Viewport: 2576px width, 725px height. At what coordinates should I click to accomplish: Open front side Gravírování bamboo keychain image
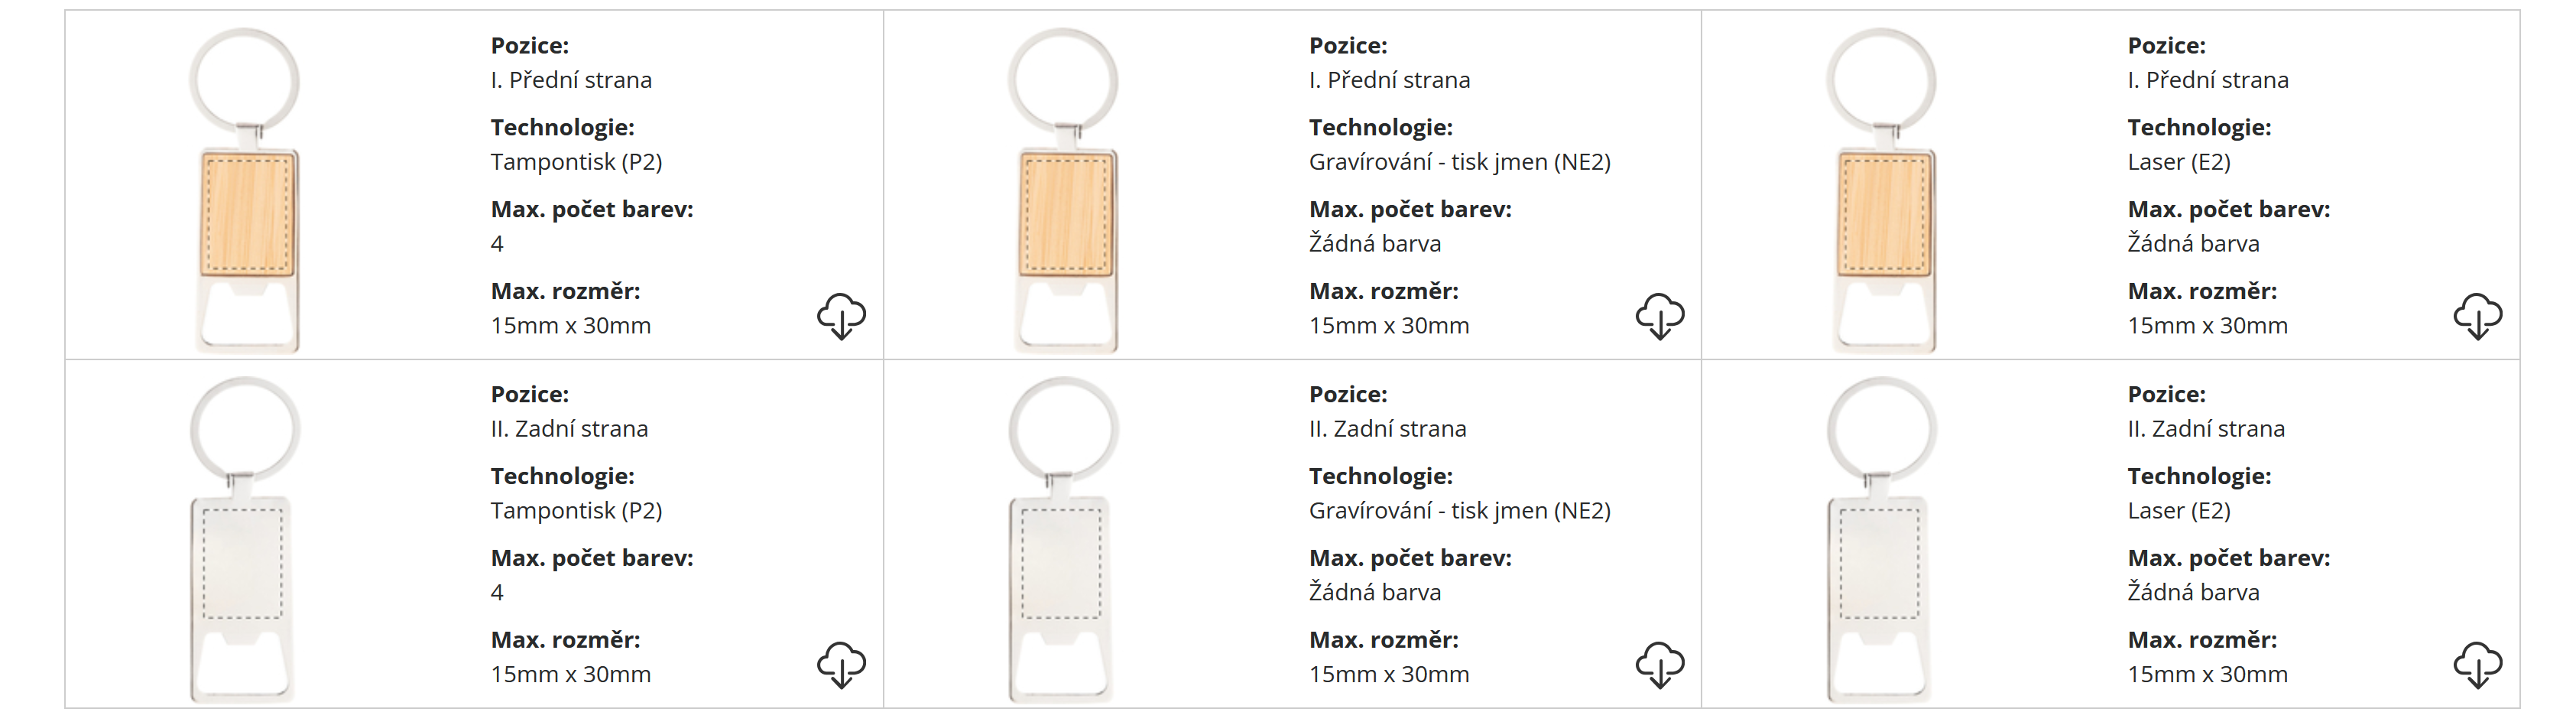coord(1064,190)
